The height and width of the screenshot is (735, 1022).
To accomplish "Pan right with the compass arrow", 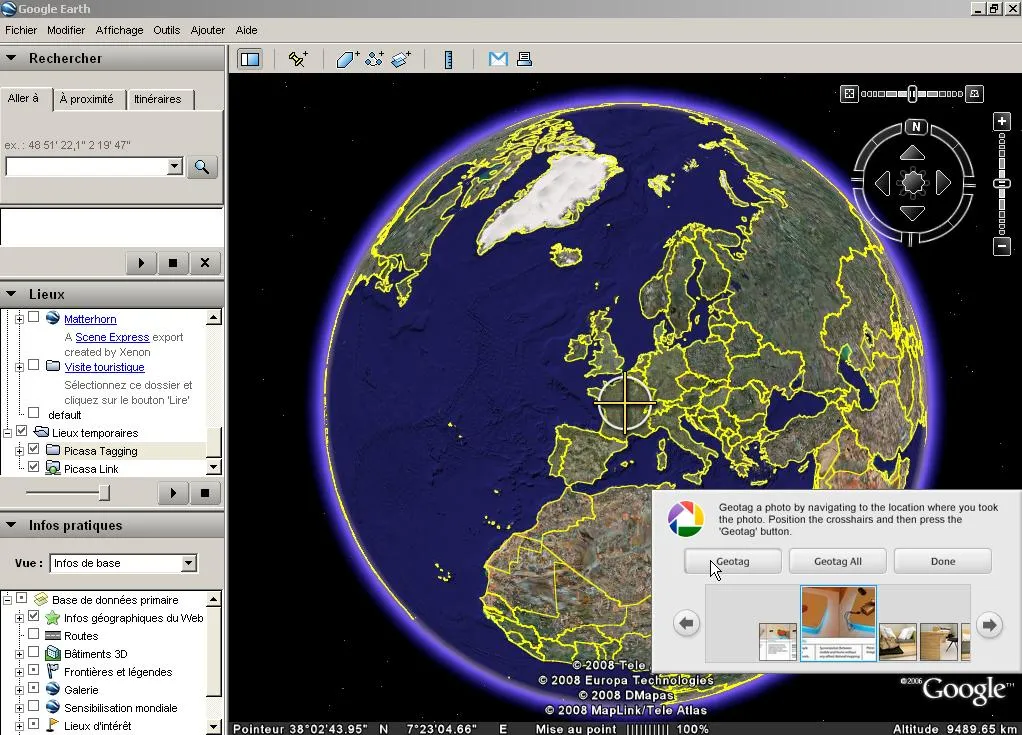I will coord(943,183).
